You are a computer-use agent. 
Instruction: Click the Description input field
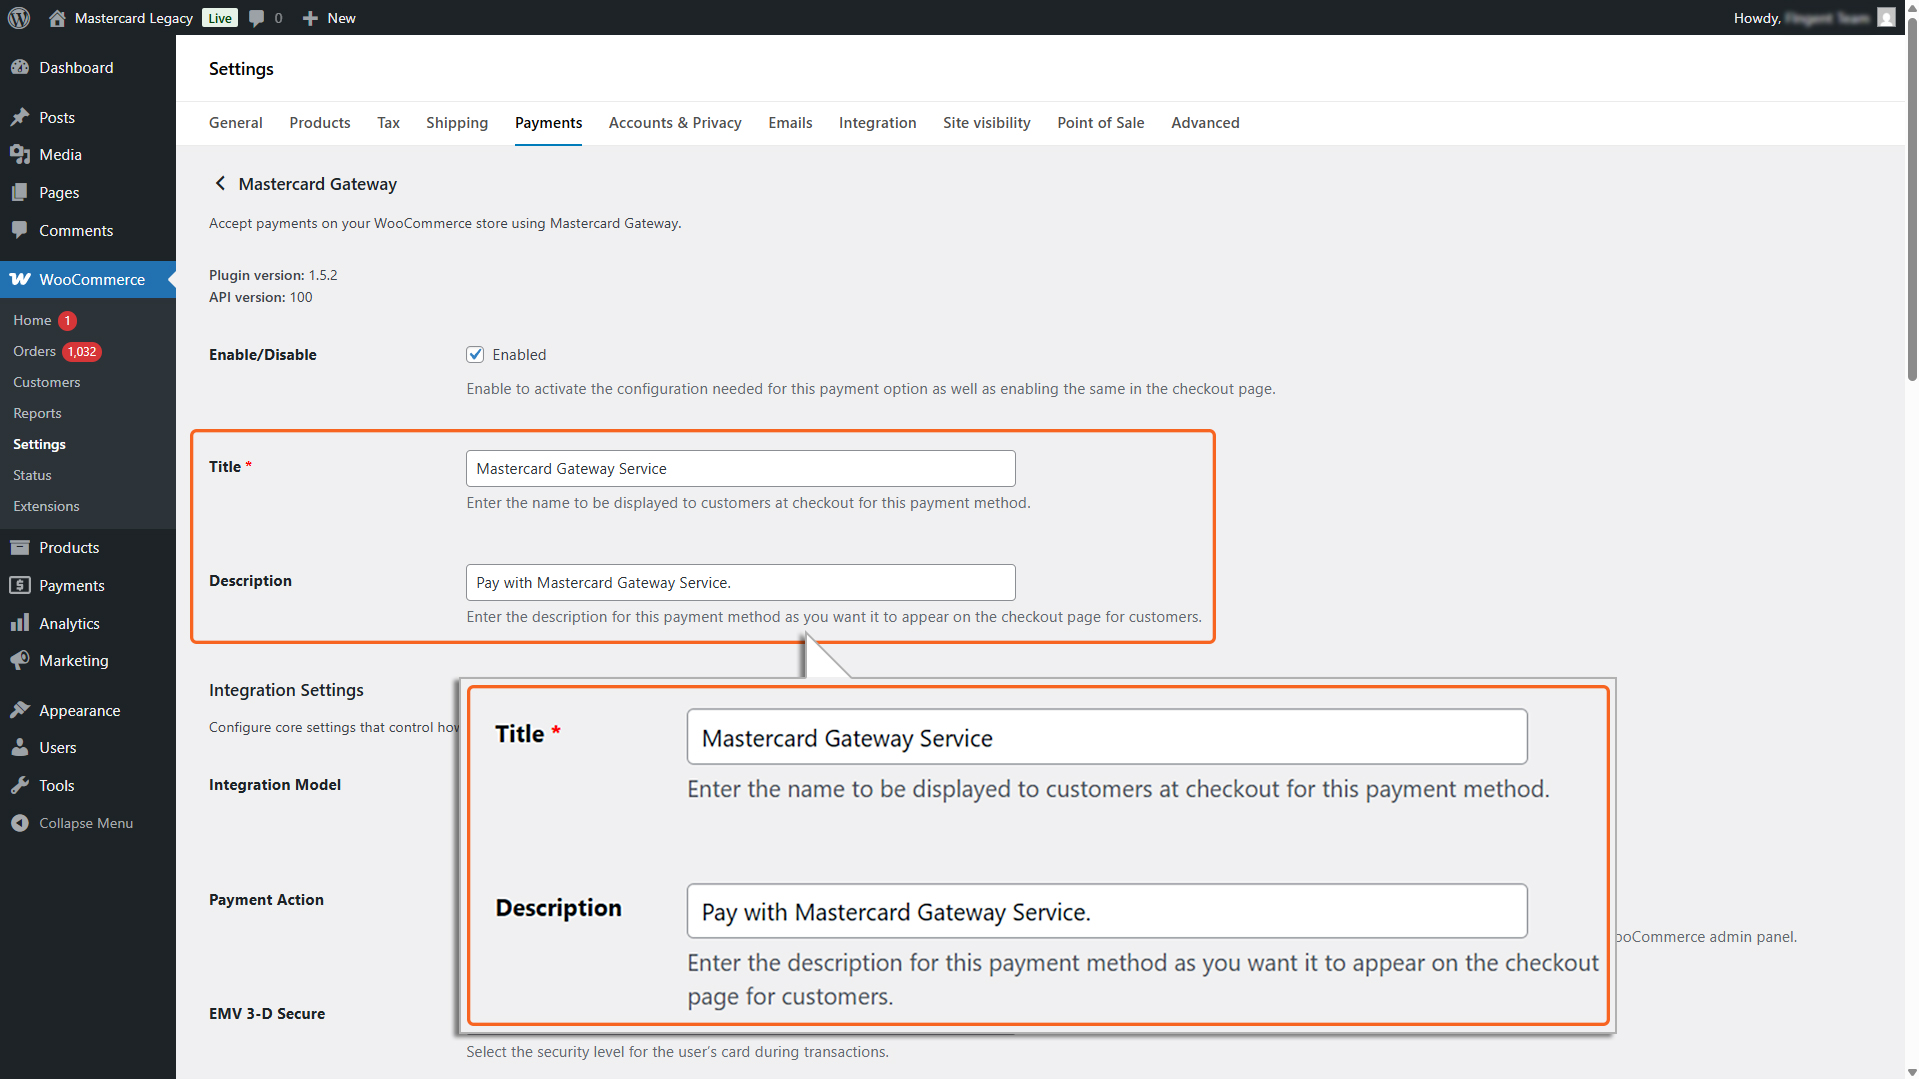pyautogui.click(x=740, y=583)
